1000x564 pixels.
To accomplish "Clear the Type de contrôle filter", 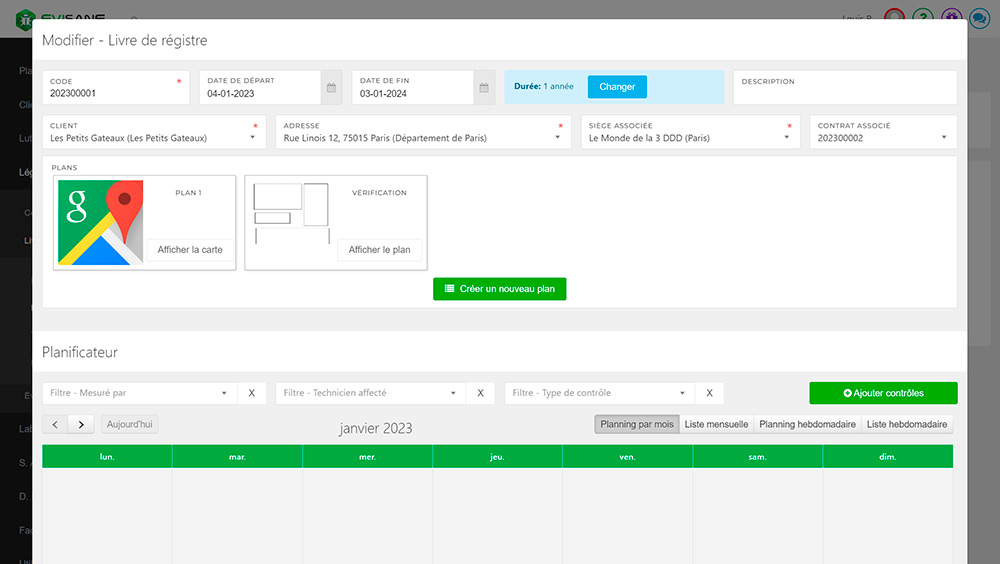I will tap(708, 393).
